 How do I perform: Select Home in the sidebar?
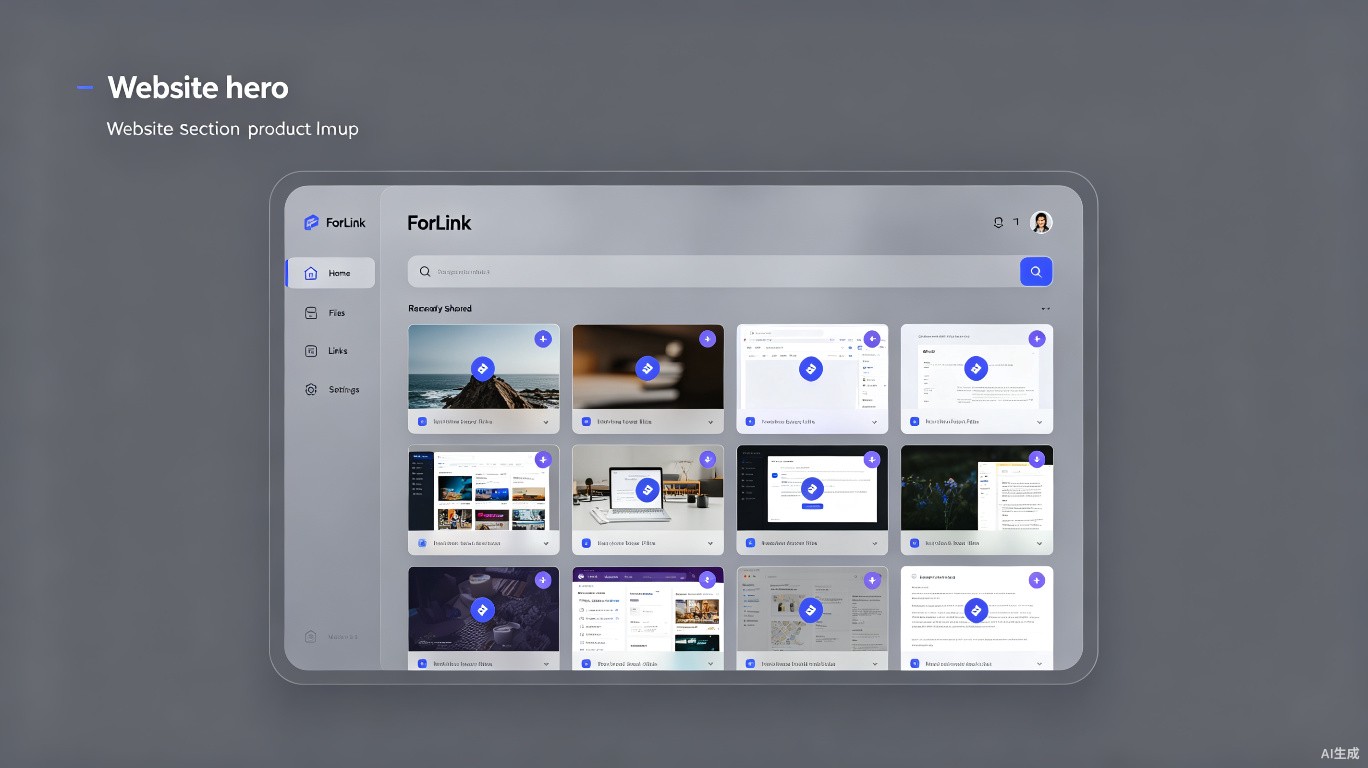pyautogui.click(x=330, y=273)
